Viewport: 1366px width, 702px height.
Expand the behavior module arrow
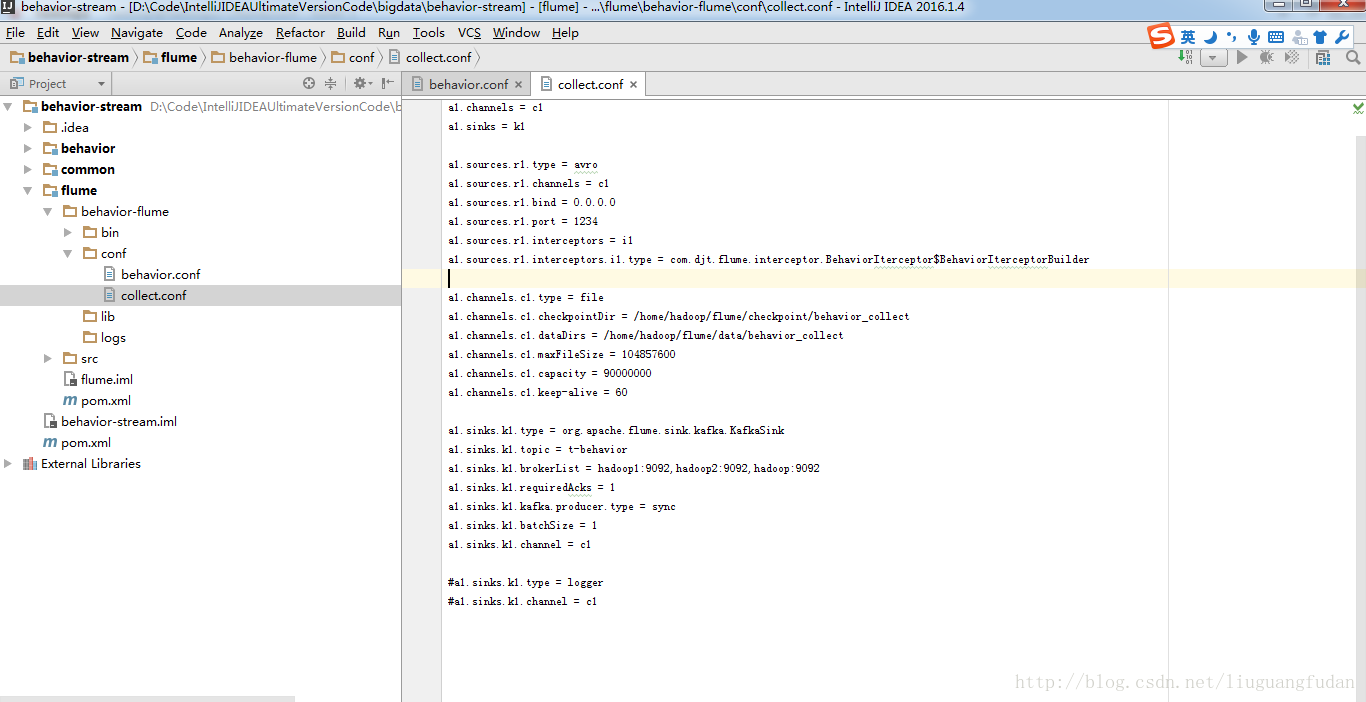click(28, 148)
